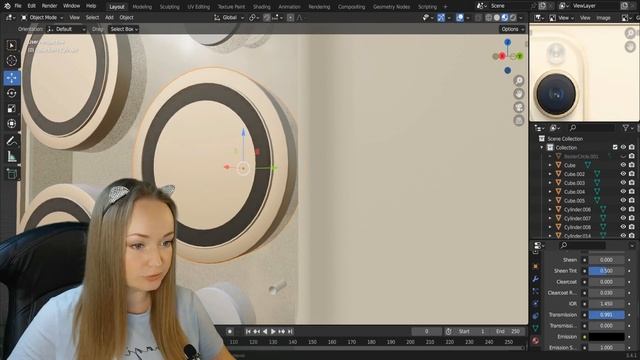
Task: Disable Cube.004 in renders
Action: coord(632,191)
